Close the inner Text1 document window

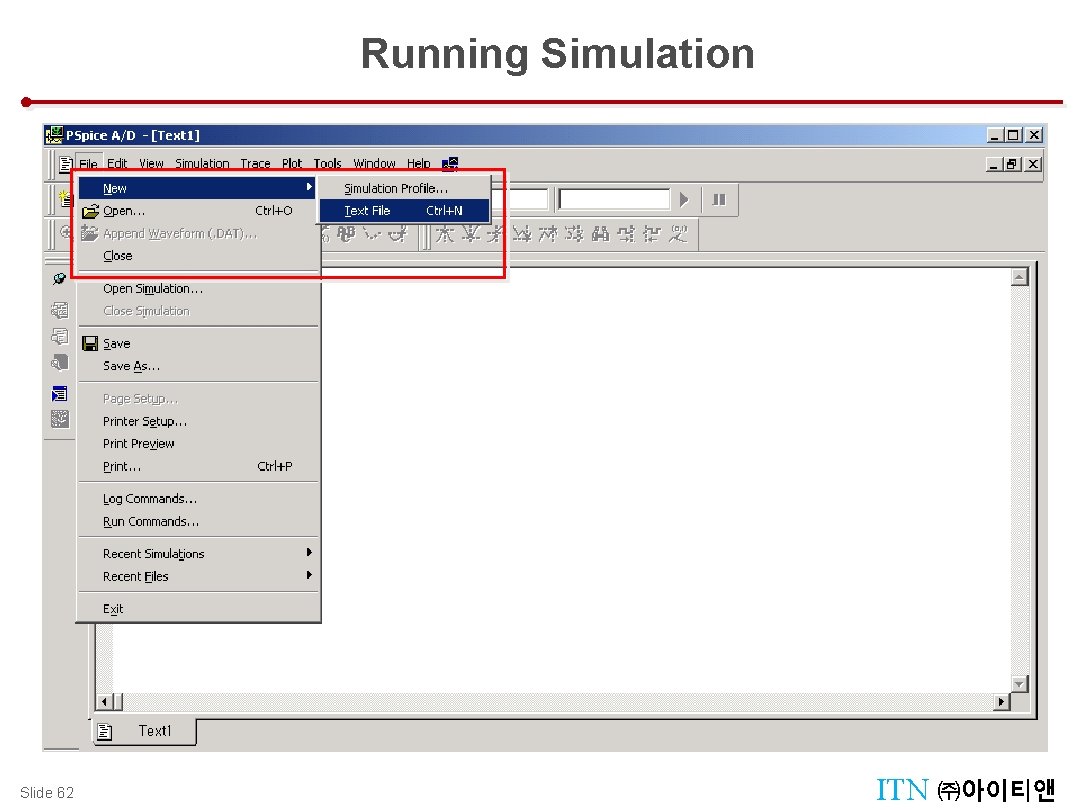[1032, 164]
